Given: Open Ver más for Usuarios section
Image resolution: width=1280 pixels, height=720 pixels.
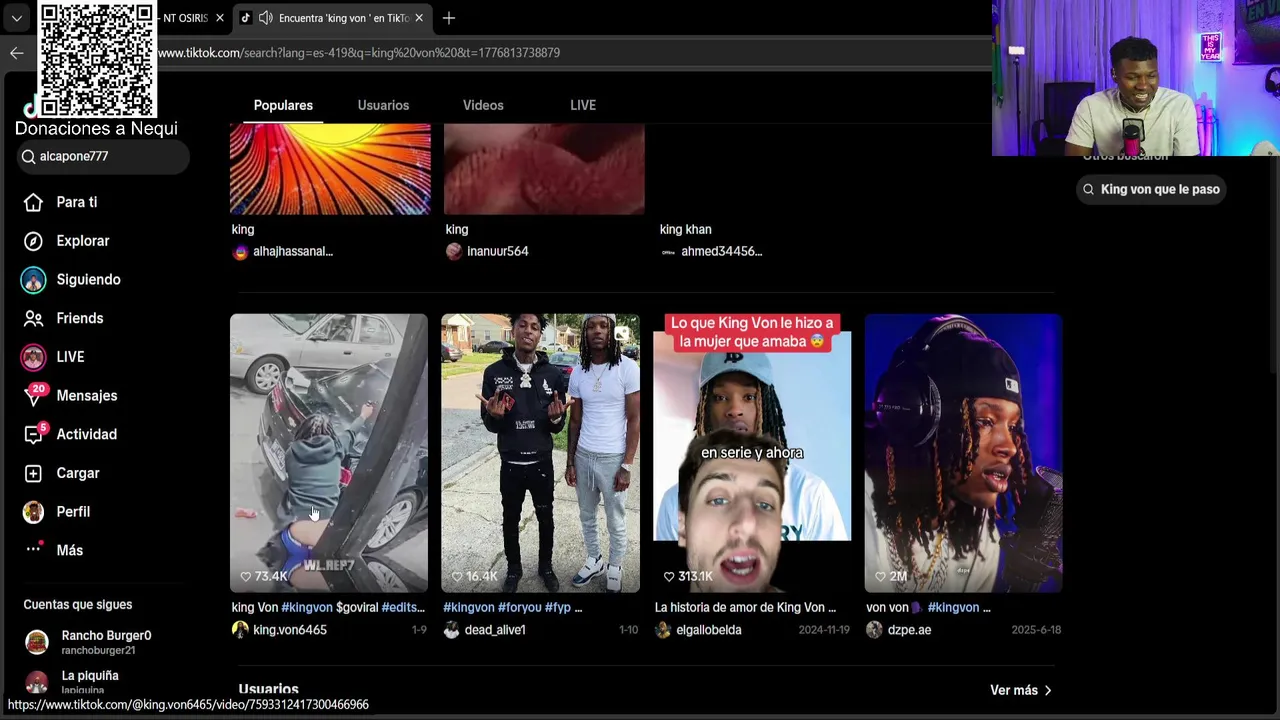Looking at the screenshot, I should tap(1020, 690).
